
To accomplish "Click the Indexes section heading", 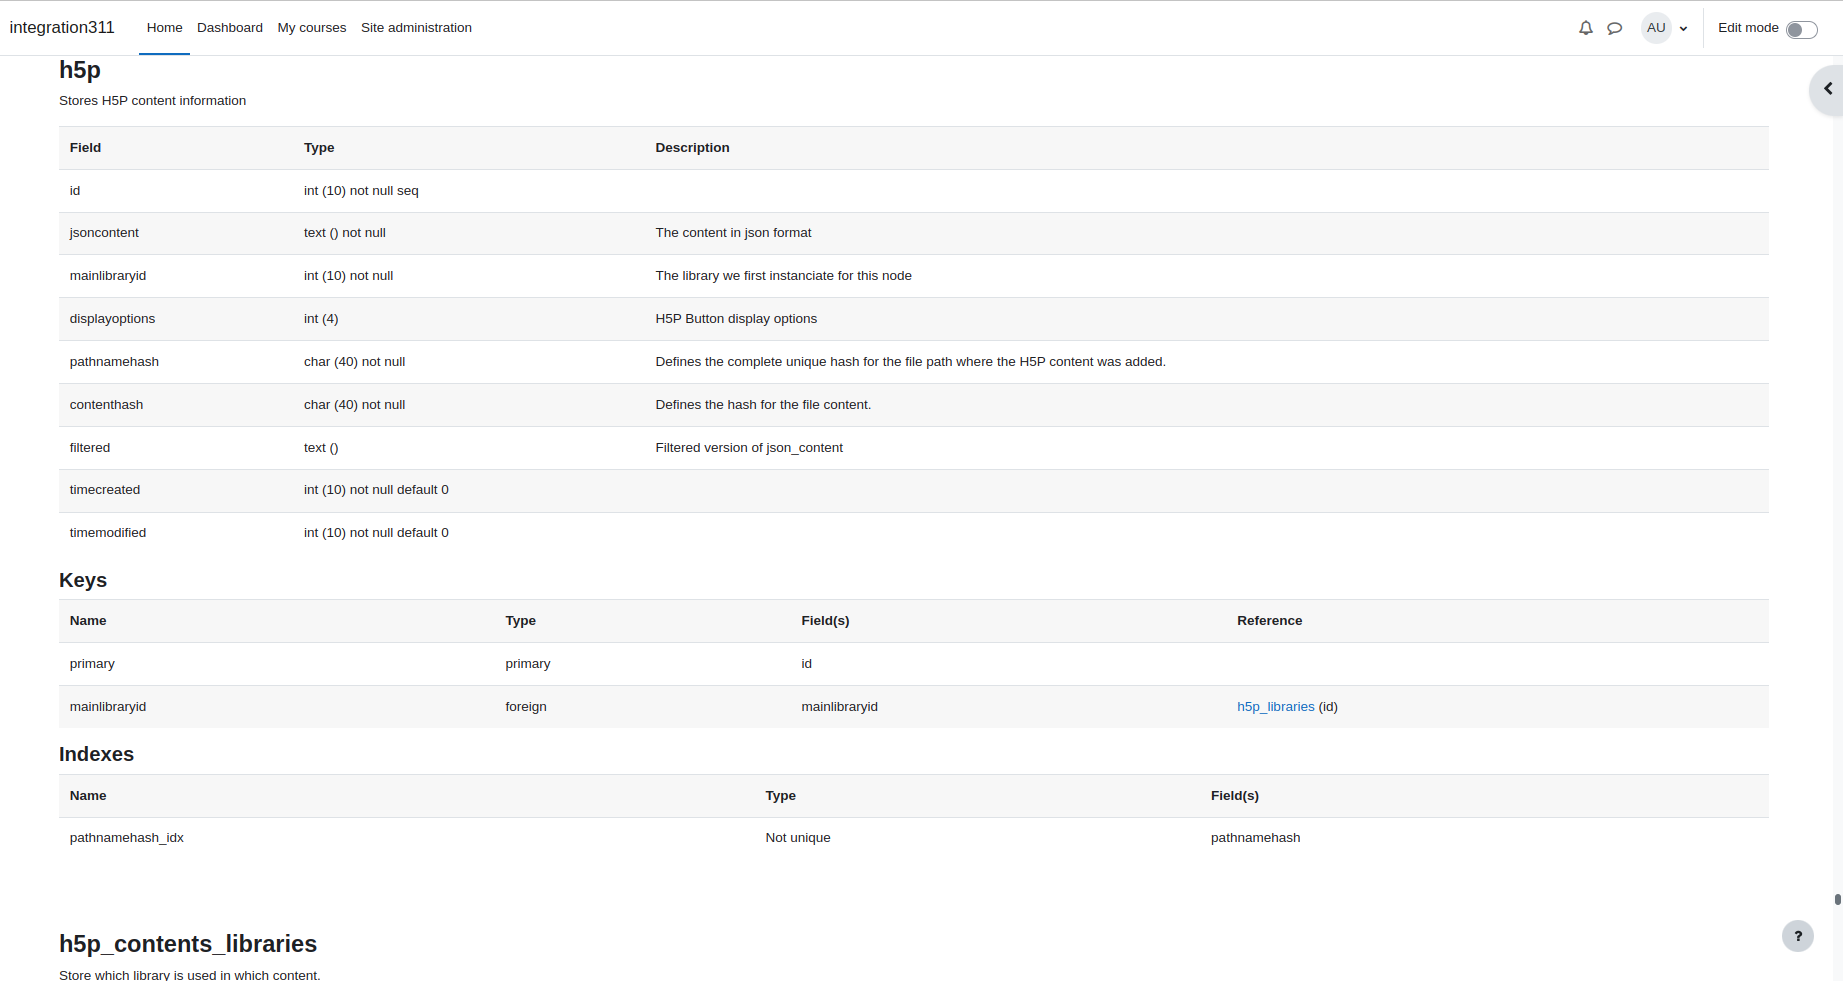I will tap(96, 755).
